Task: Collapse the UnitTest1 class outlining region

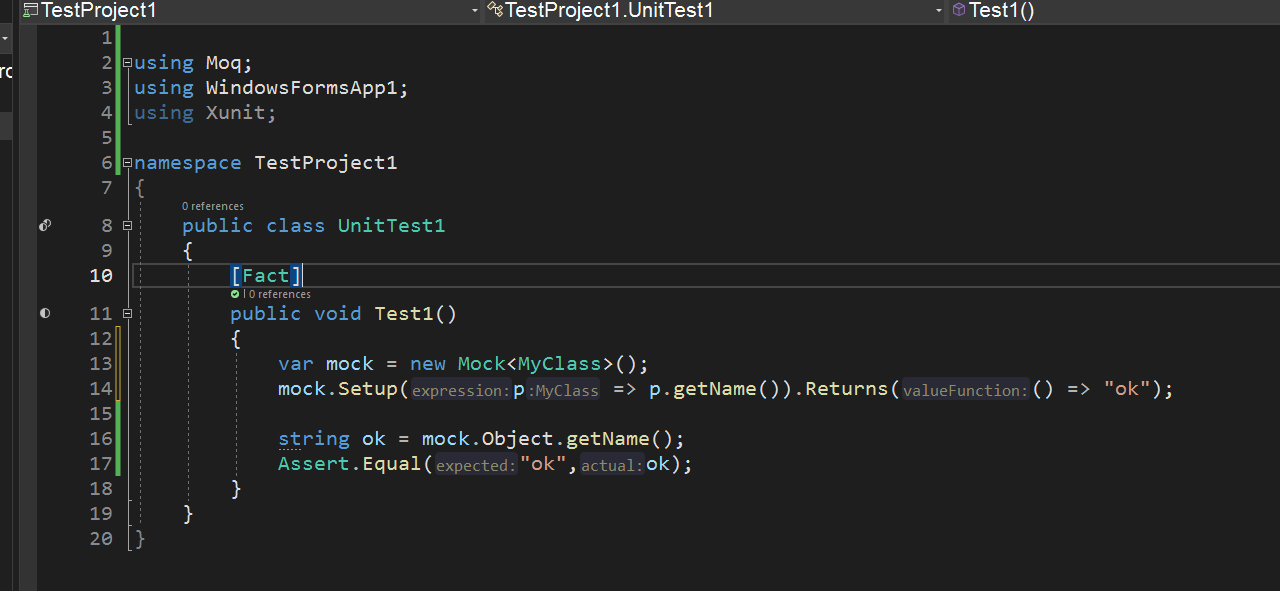Action: (127, 226)
